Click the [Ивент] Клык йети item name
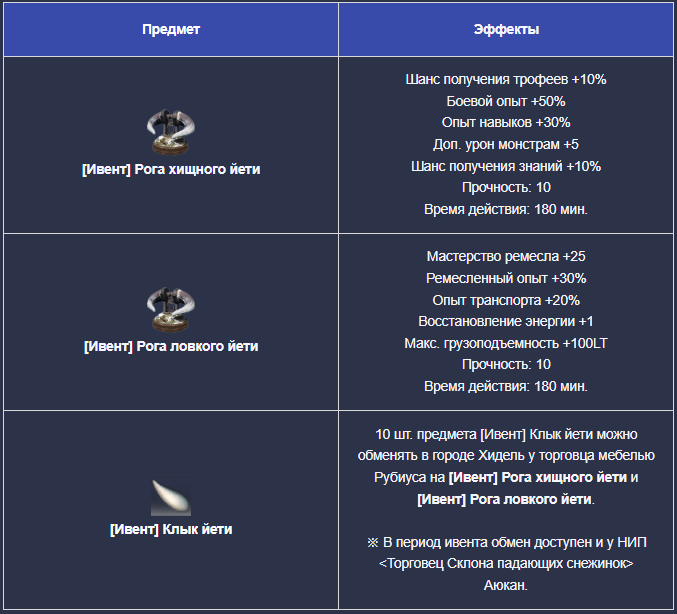677x614 pixels. (171, 529)
